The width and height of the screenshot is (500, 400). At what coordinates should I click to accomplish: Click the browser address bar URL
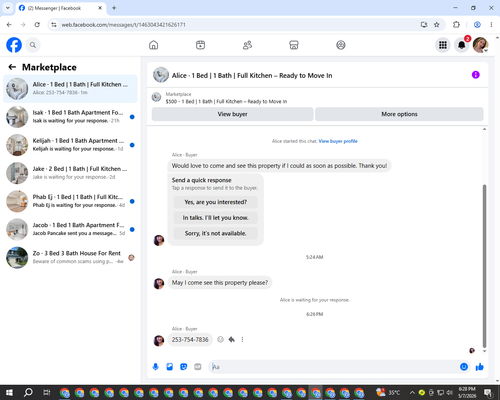click(123, 25)
